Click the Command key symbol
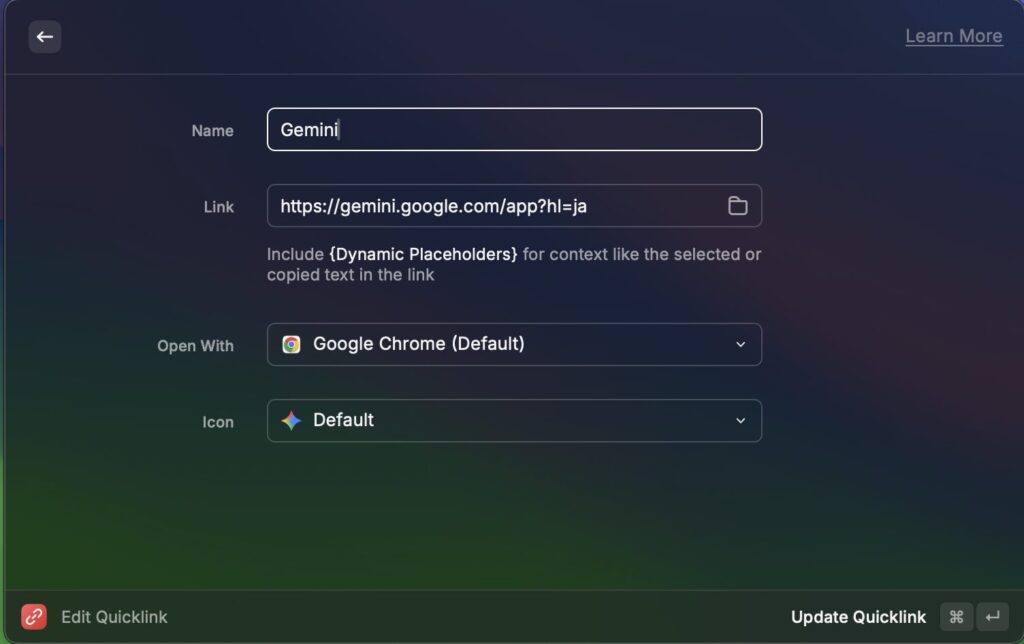The height and width of the screenshot is (644, 1024). [955, 617]
